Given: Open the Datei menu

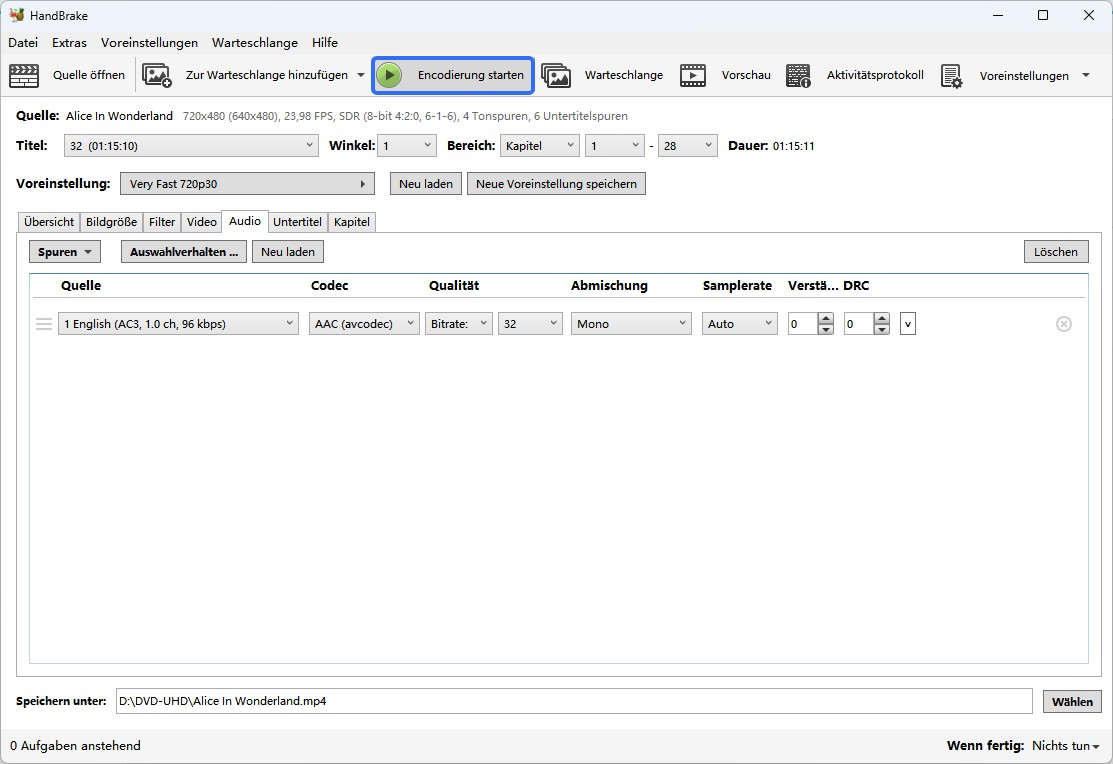Looking at the screenshot, I should [x=23, y=43].
